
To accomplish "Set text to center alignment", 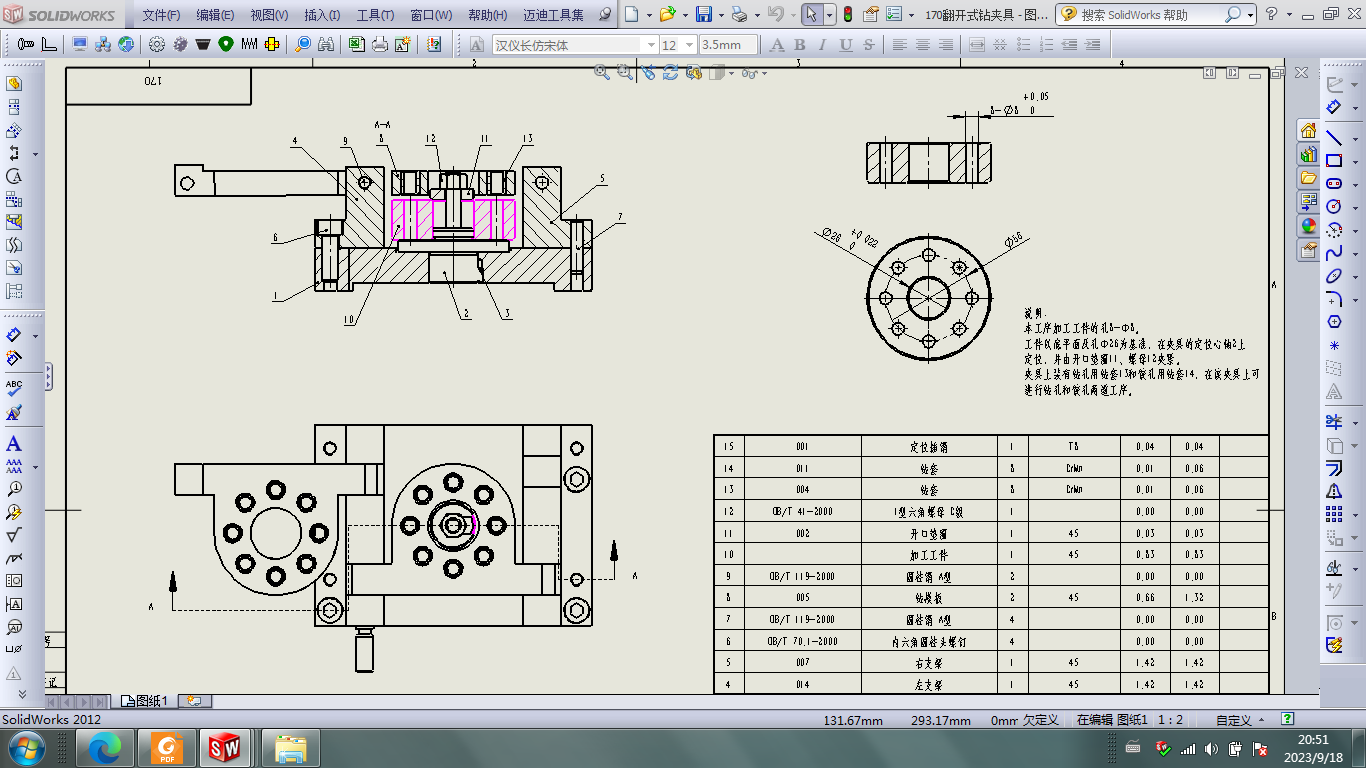I will click(922, 45).
